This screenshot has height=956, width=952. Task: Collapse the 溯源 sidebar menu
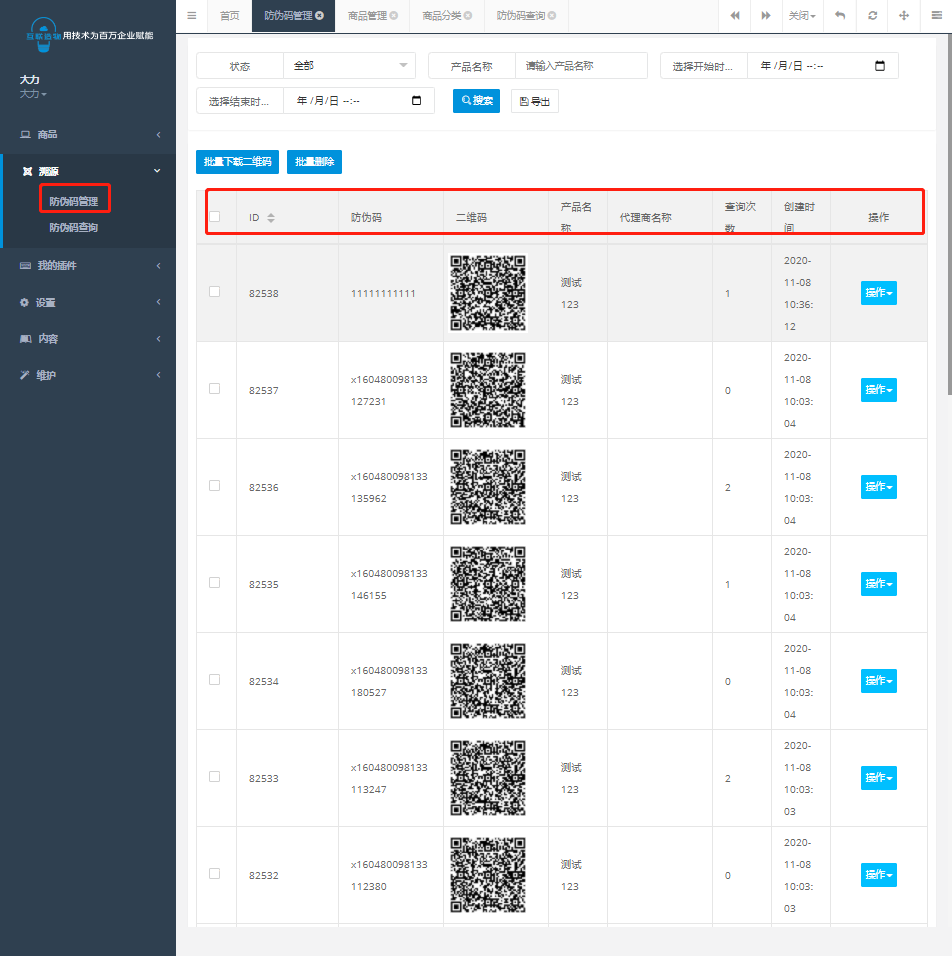[x=88, y=171]
